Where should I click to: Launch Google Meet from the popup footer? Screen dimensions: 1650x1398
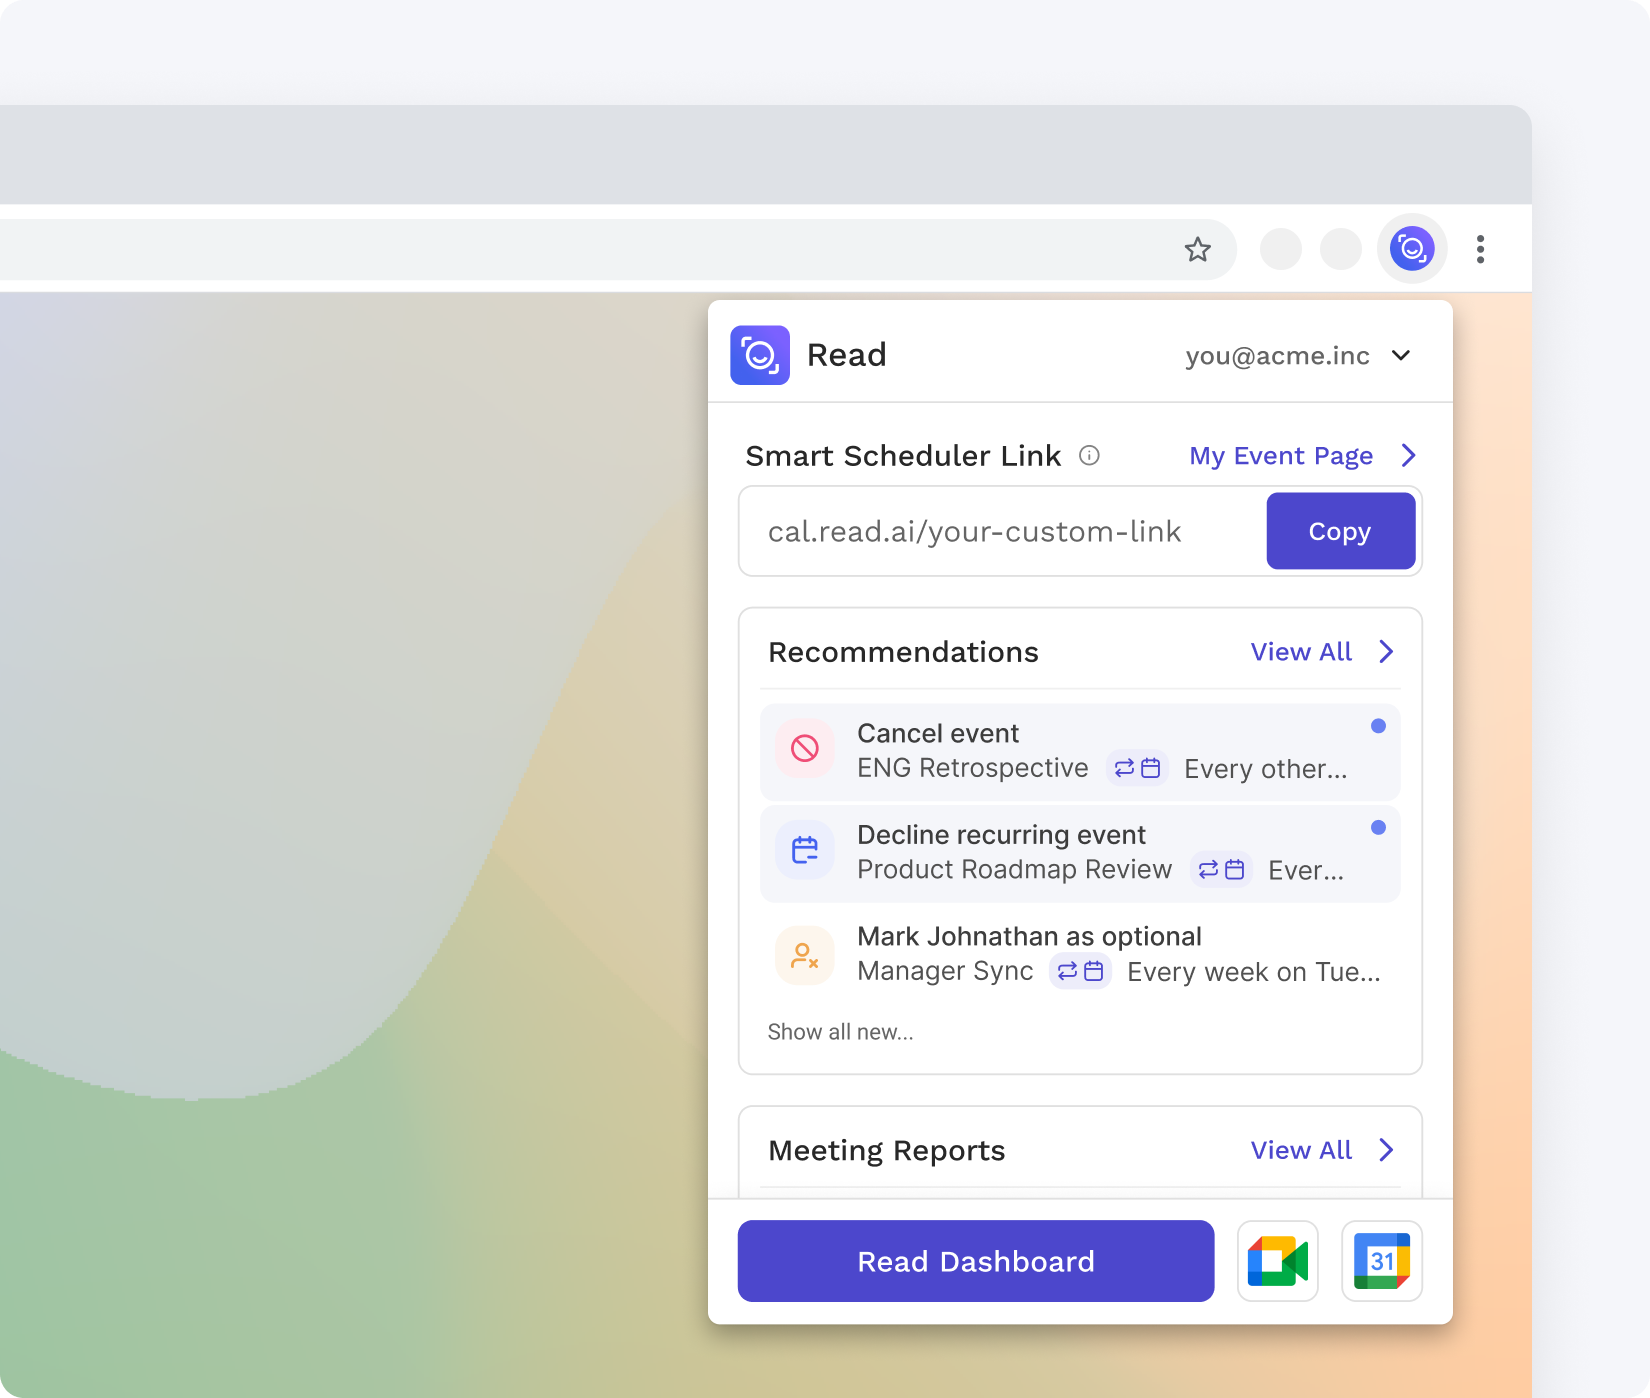pos(1277,1261)
